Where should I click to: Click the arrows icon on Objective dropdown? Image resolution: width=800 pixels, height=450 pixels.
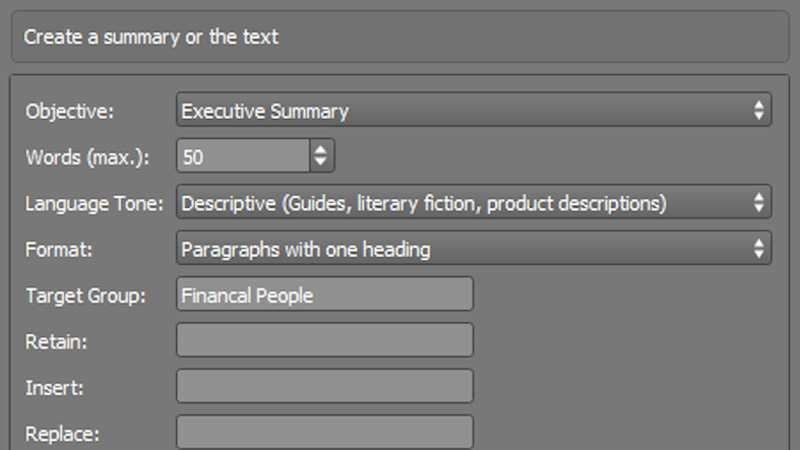[759, 111]
